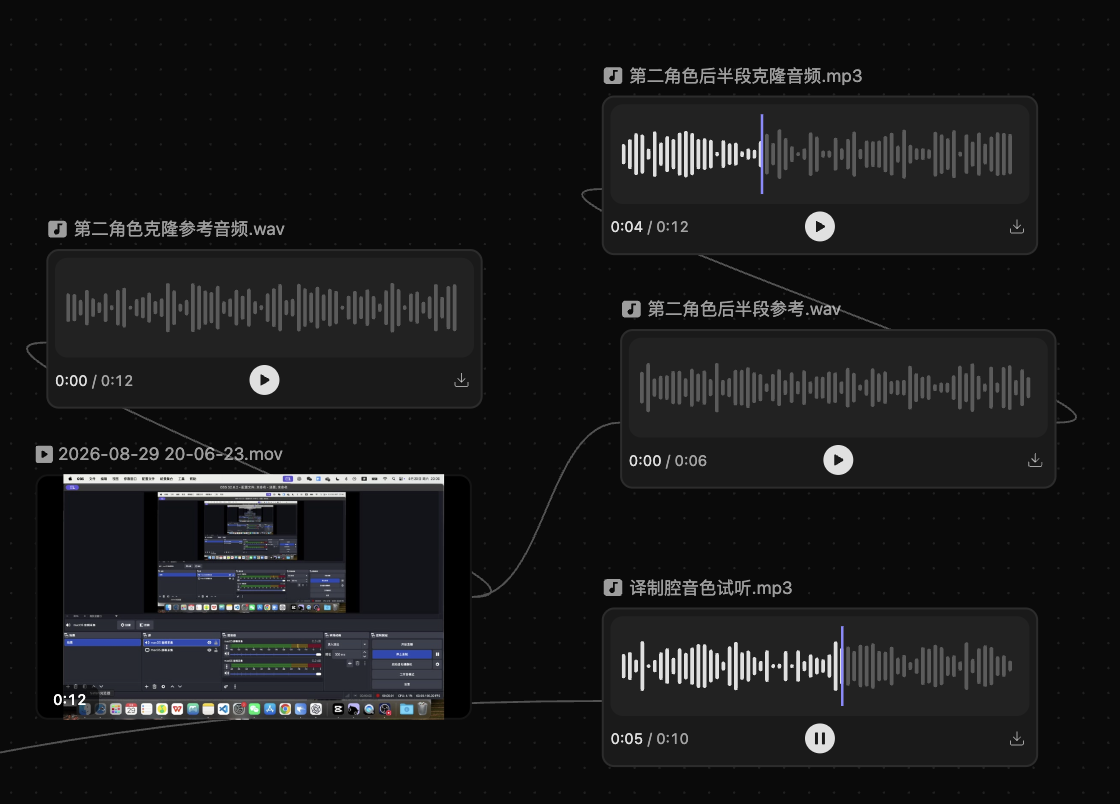Download 第二角色后半段参考.wav file
The width and height of the screenshot is (1120, 804).
pyautogui.click(x=1035, y=460)
